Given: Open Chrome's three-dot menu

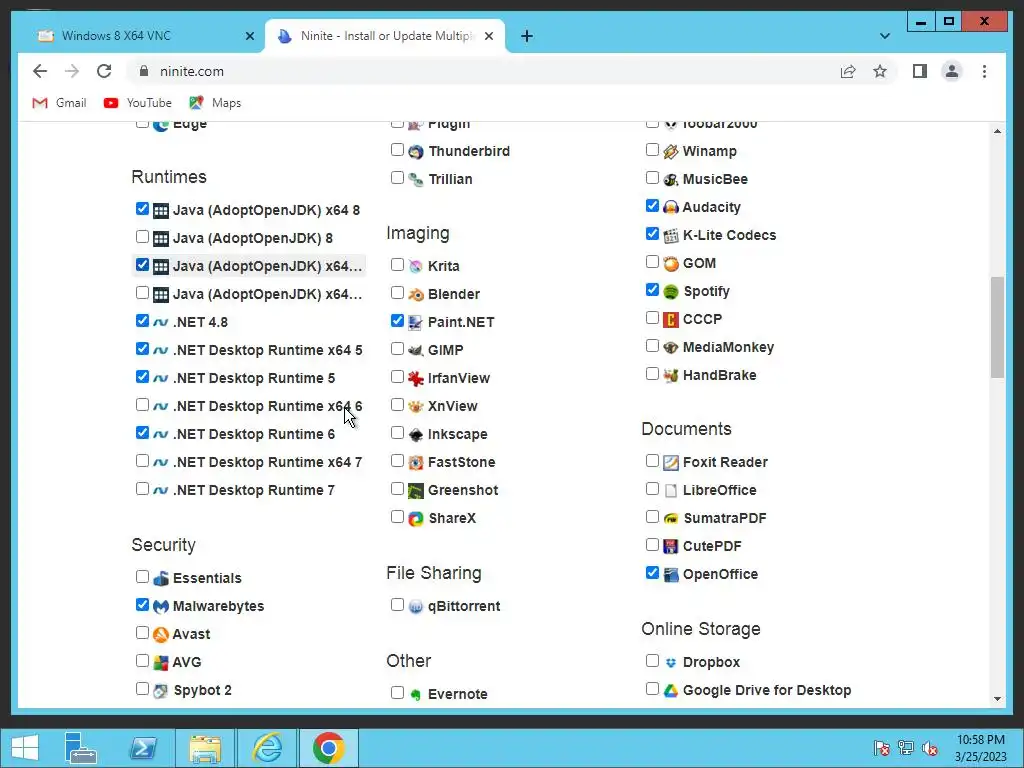Looking at the screenshot, I should pos(984,71).
